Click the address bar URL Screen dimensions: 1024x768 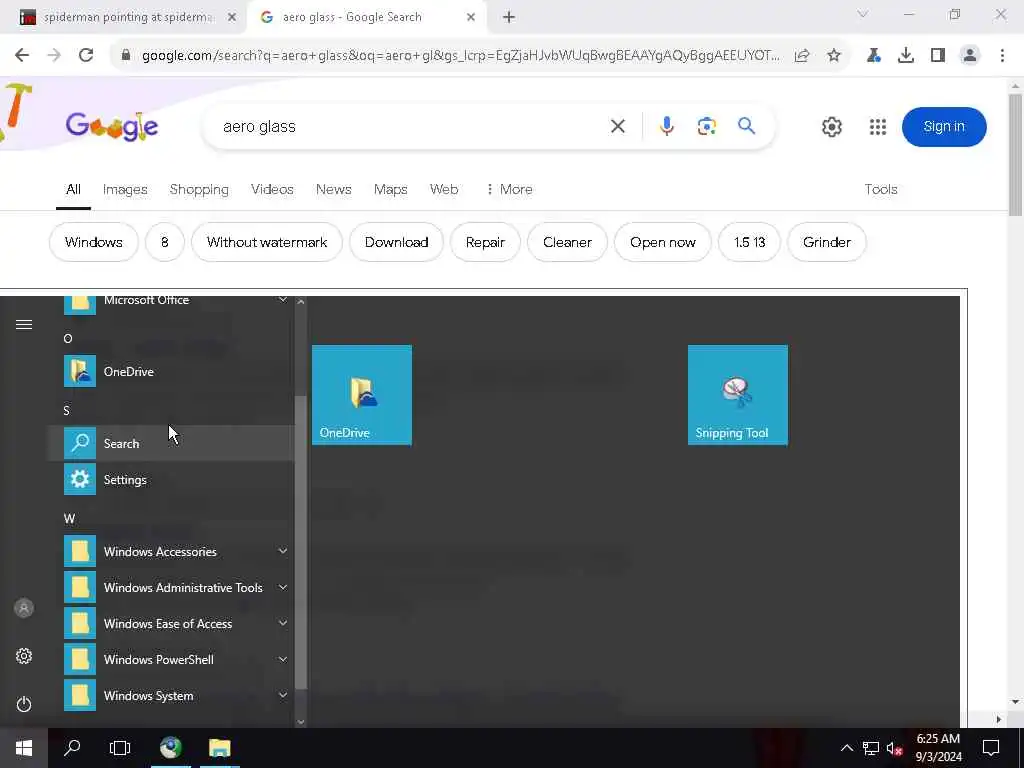pyautogui.click(x=460, y=56)
